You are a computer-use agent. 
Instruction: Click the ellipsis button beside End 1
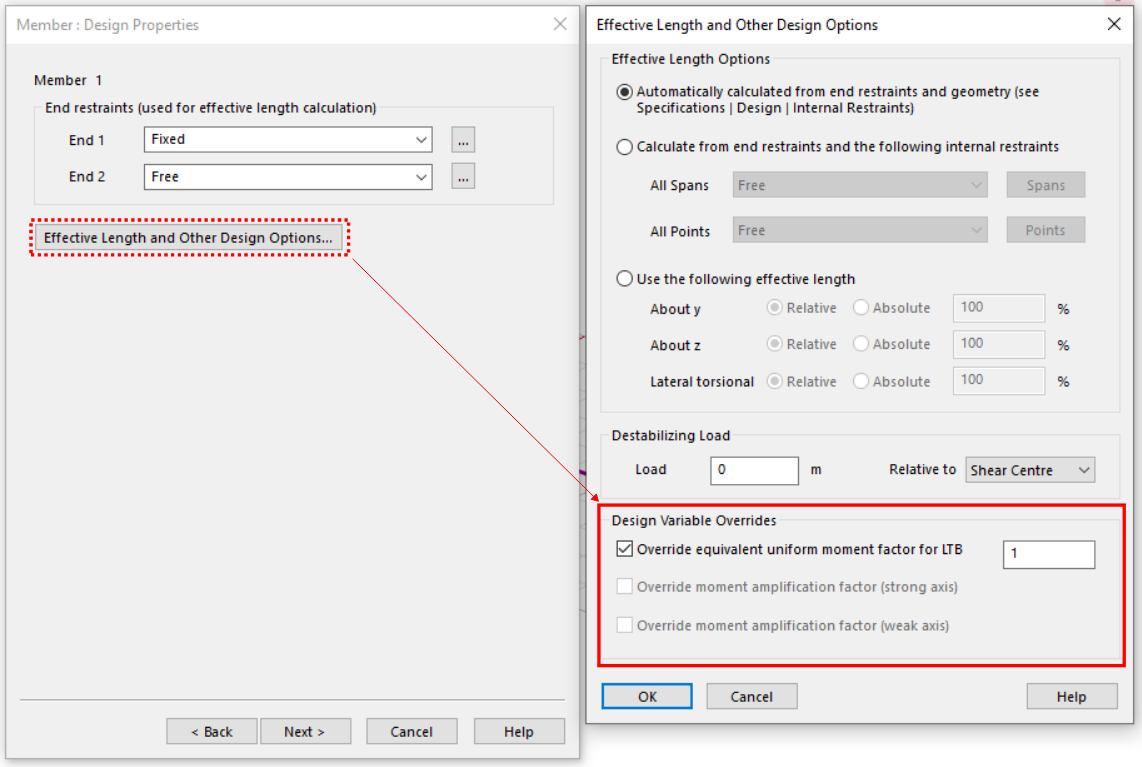click(x=462, y=140)
